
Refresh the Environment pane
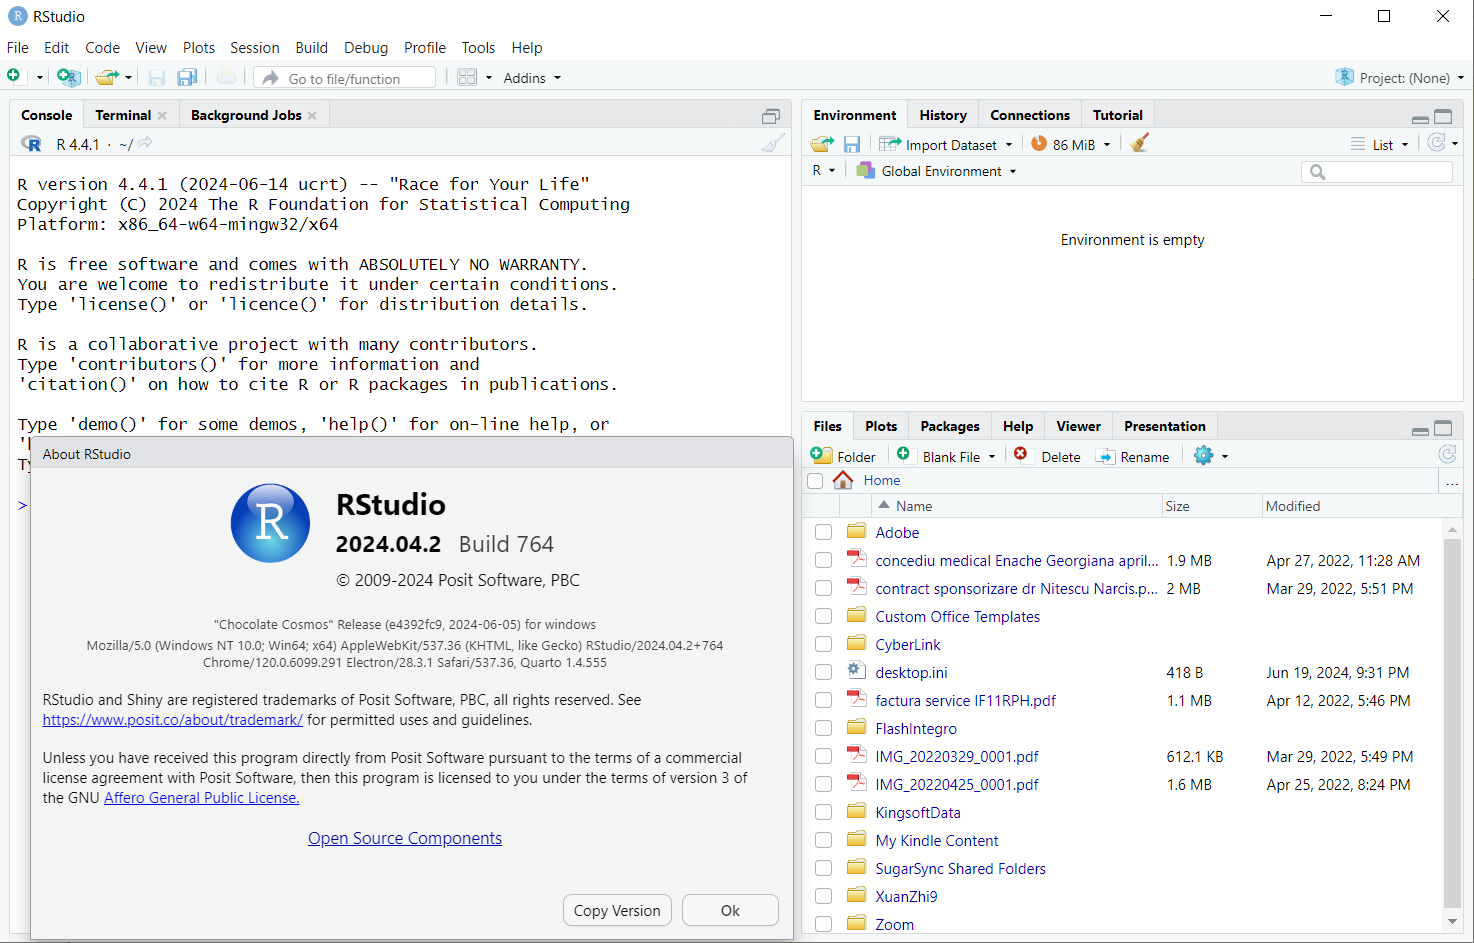click(x=1436, y=143)
